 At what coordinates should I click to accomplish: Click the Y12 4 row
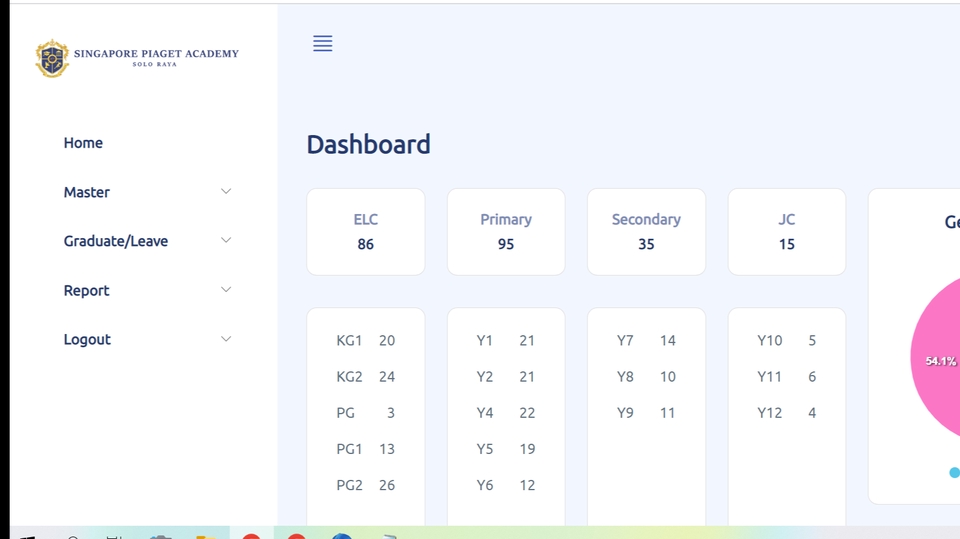coord(787,413)
